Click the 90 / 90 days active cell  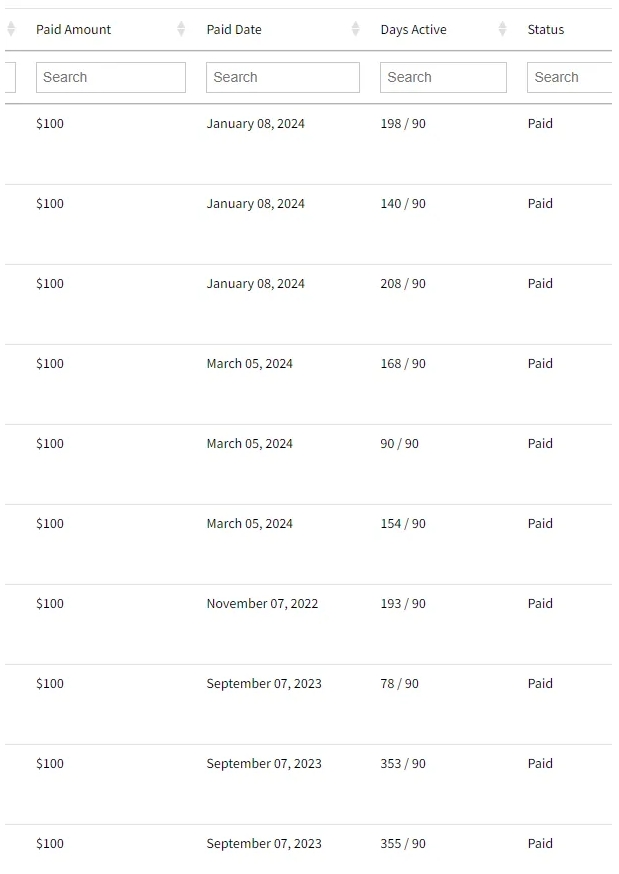399,444
